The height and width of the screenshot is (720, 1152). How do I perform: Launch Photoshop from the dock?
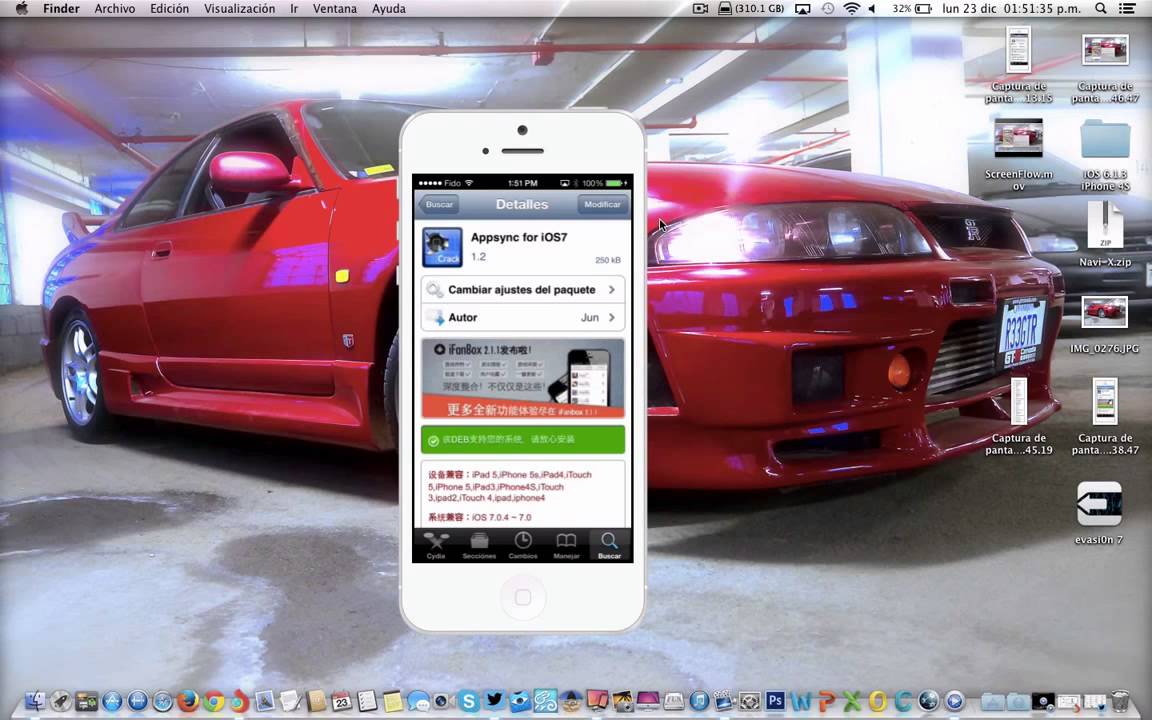(775, 701)
